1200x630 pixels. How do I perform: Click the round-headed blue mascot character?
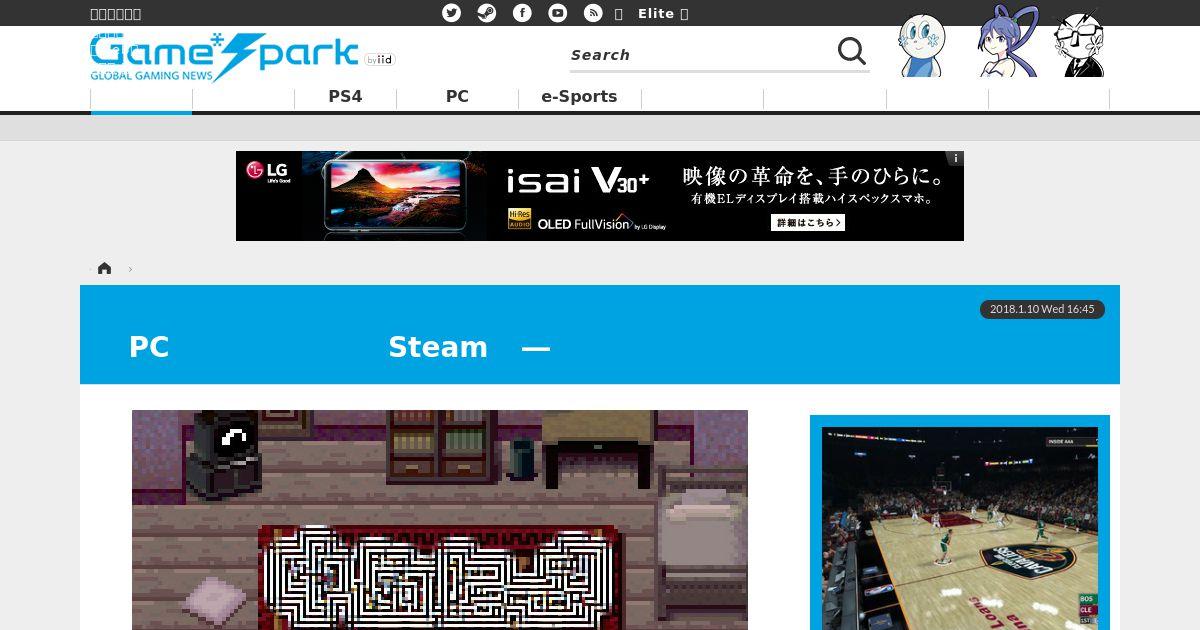tap(921, 45)
